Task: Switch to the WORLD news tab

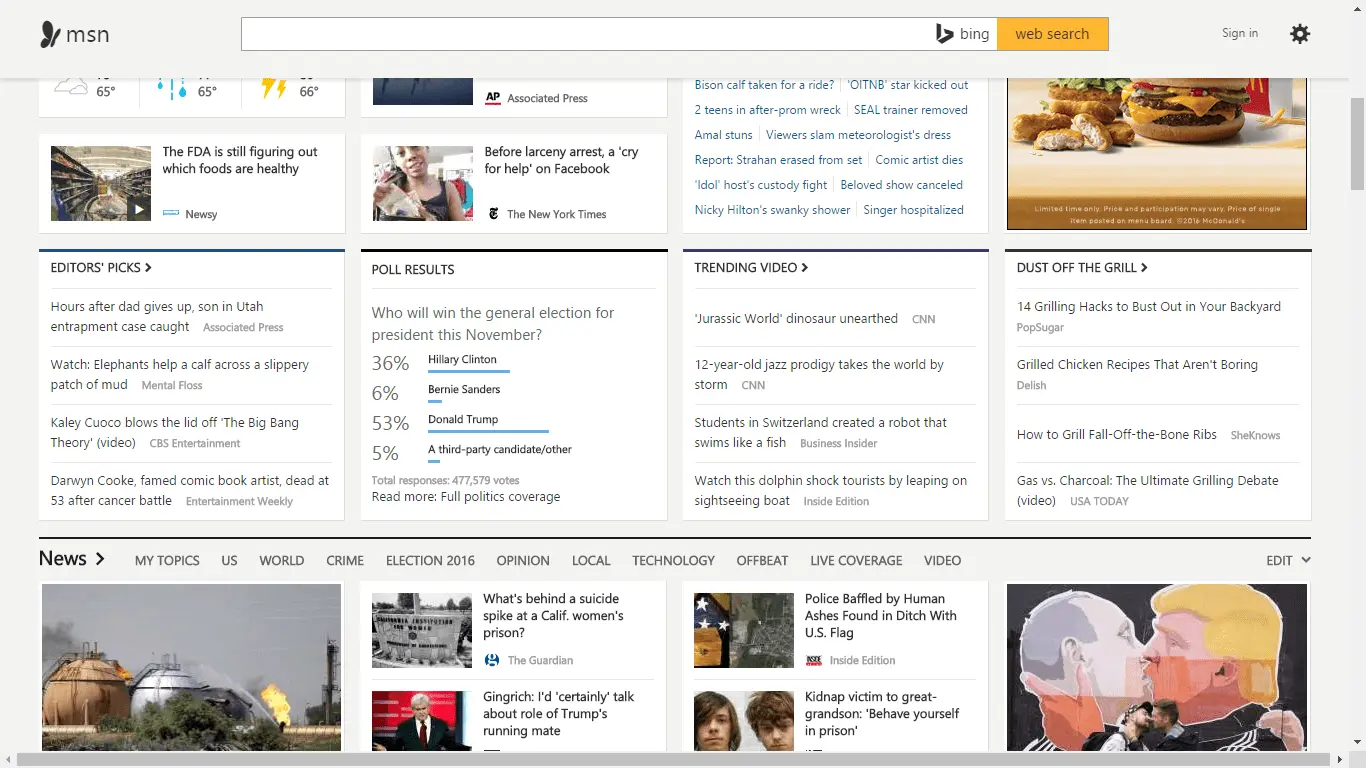Action: (x=282, y=561)
